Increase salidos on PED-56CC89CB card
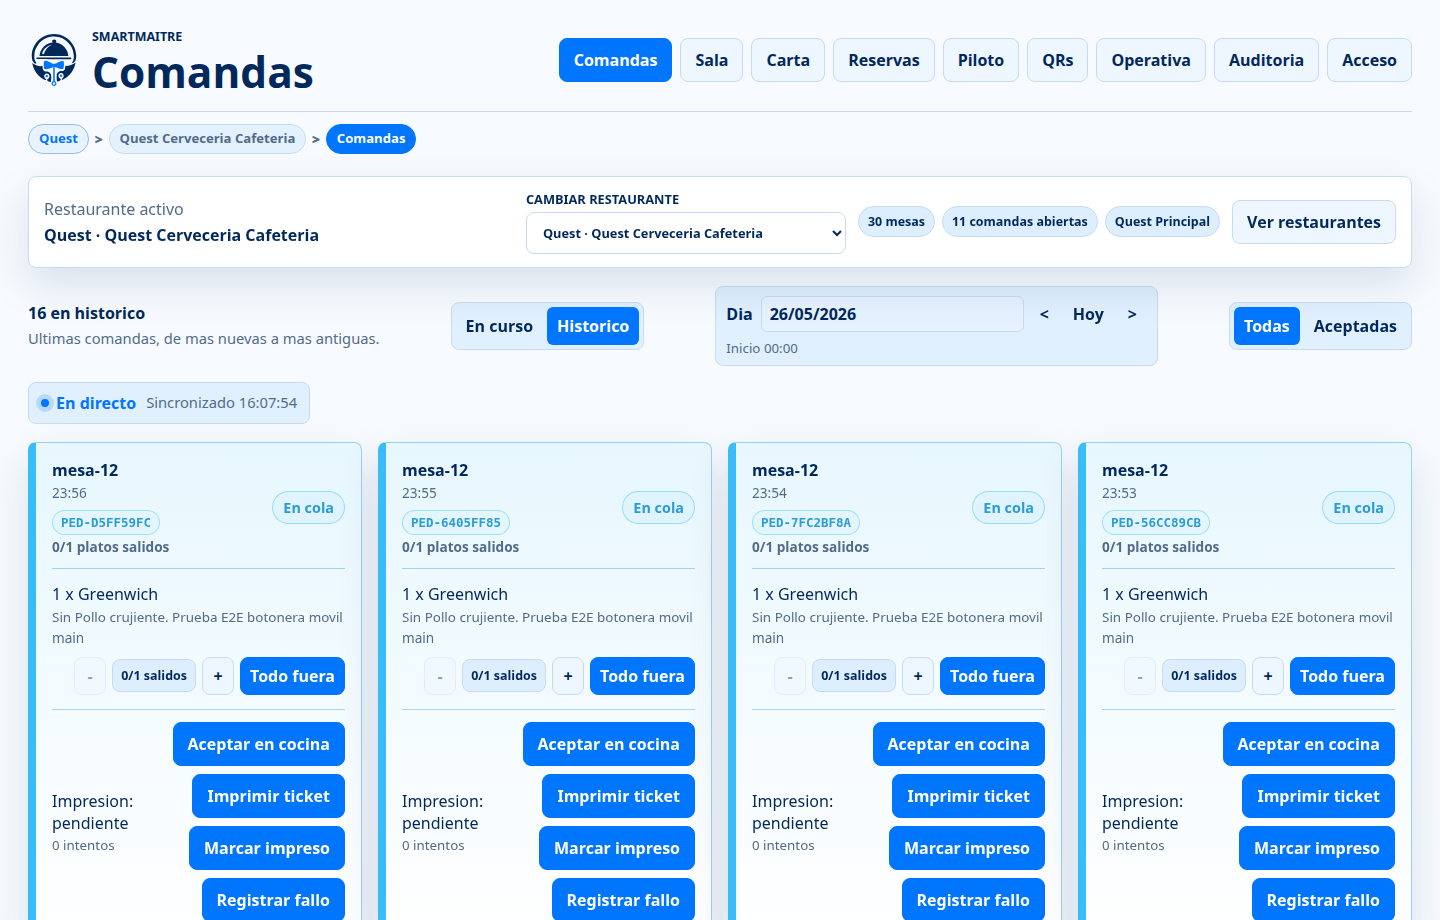This screenshot has width=1440, height=920. [1268, 676]
